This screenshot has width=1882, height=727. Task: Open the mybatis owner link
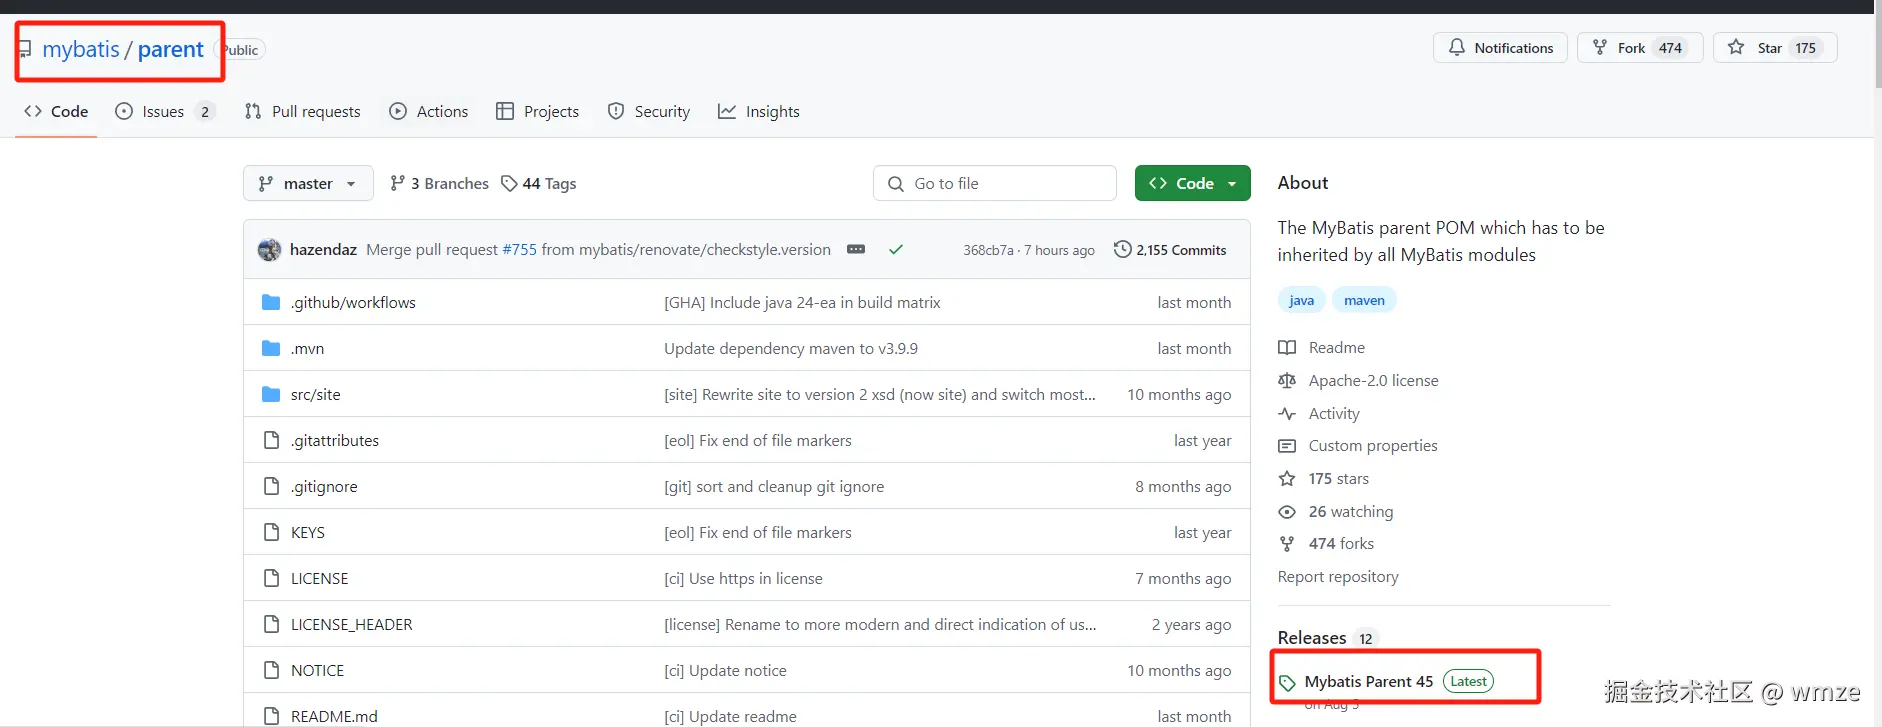(81, 49)
